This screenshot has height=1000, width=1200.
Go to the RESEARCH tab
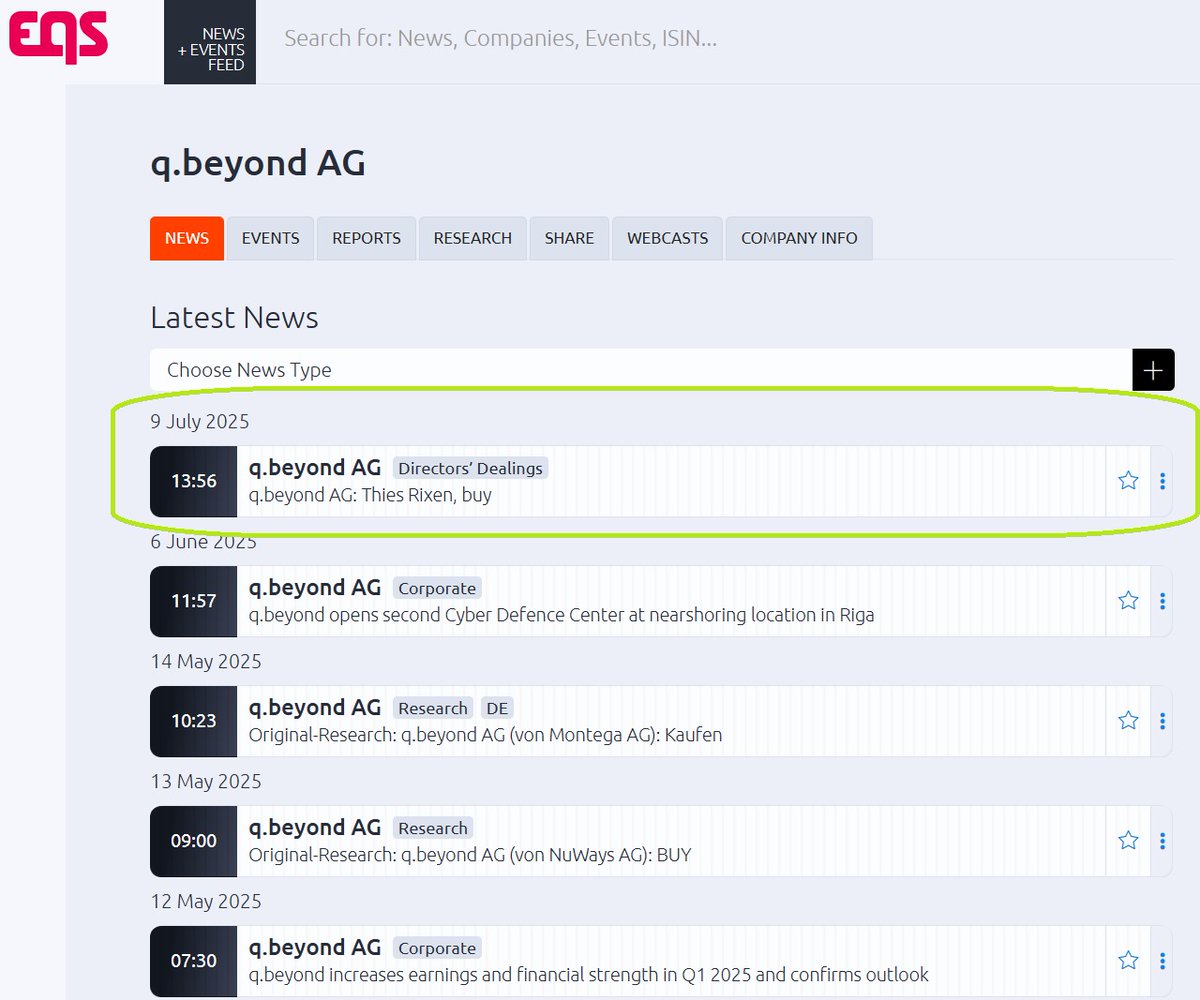click(x=472, y=238)
